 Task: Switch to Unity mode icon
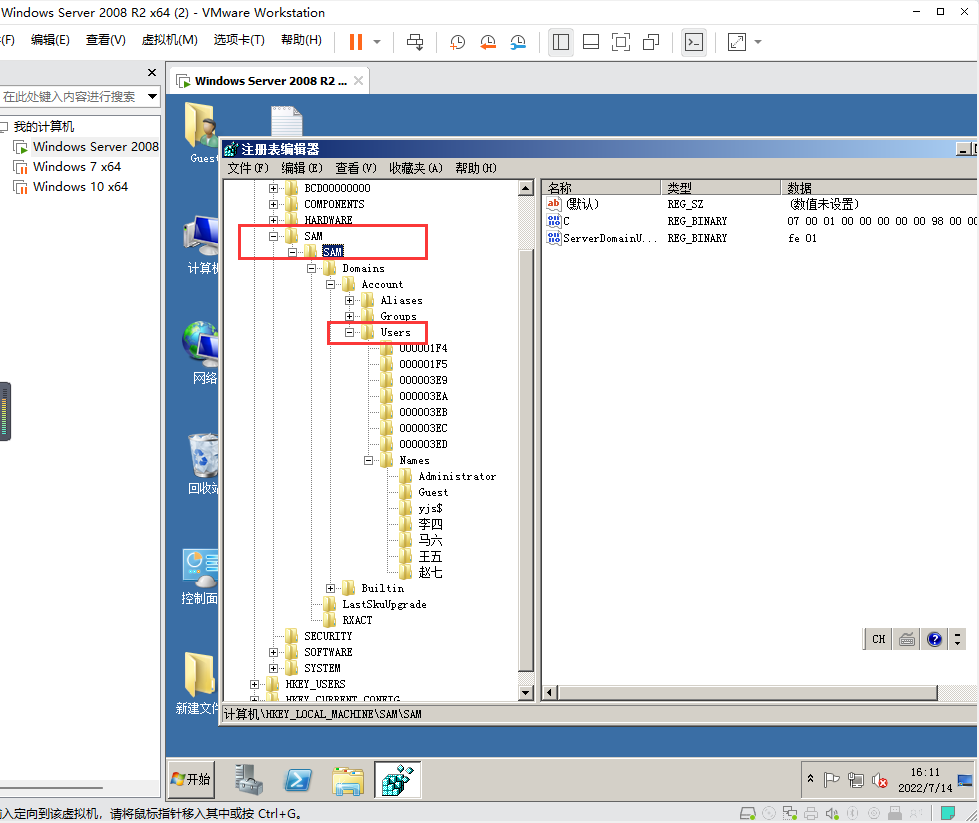point(651,42)
